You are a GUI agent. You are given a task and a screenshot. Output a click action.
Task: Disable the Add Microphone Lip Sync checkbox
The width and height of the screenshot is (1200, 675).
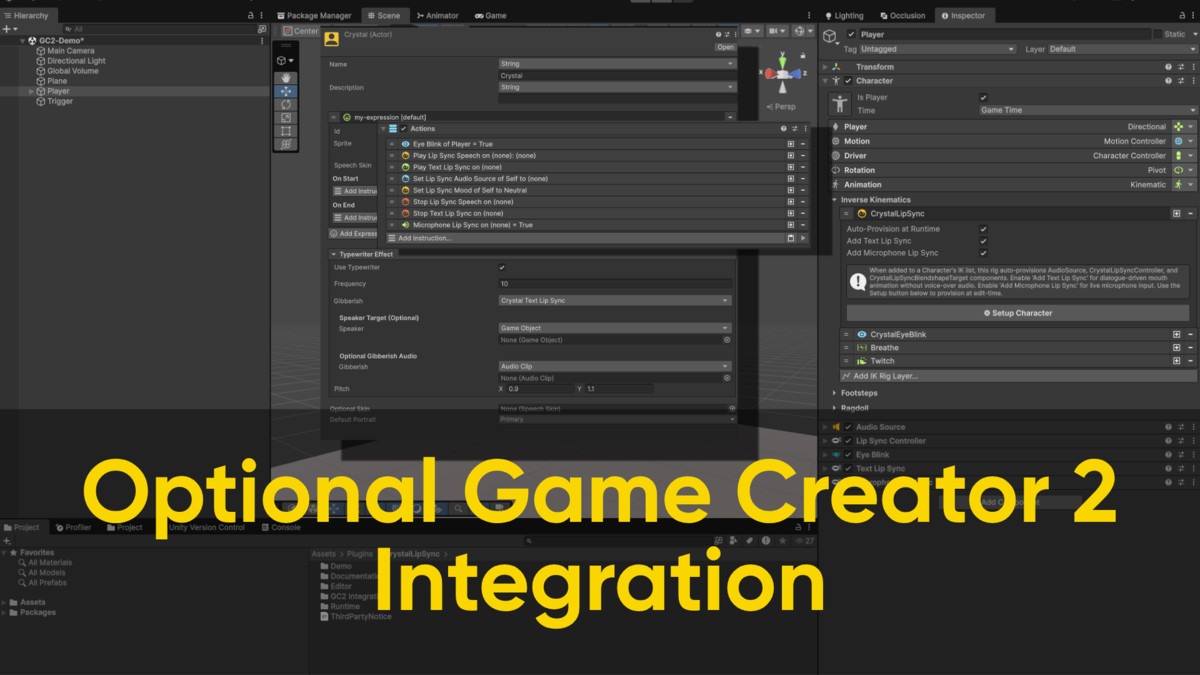pyautogui.click(x=983, y=253)
